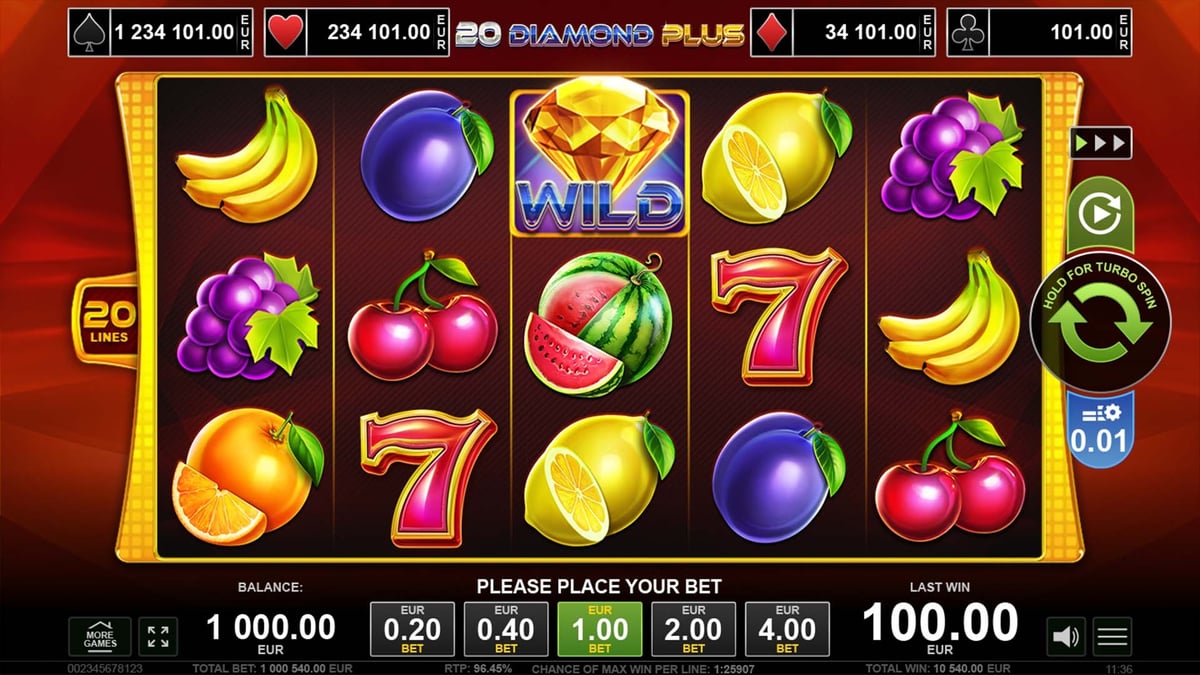Open the hamburger menu
The height and width of the screenshot is (675, 1200).
1112,636
